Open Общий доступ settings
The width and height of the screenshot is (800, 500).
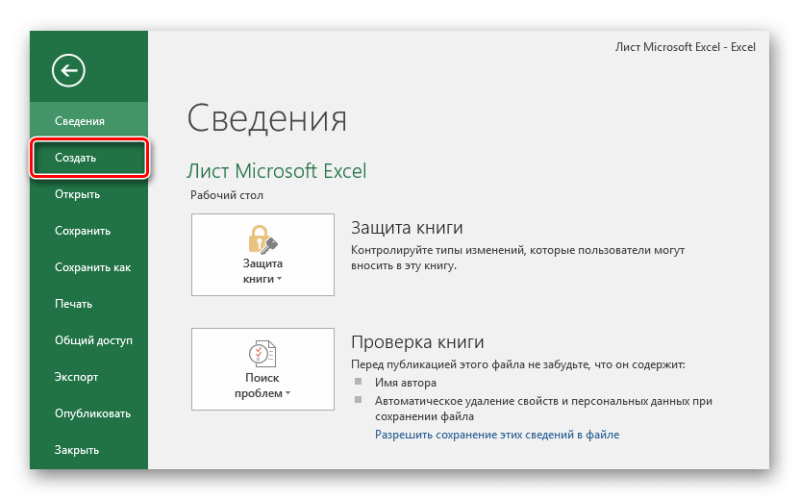(89, 340)
